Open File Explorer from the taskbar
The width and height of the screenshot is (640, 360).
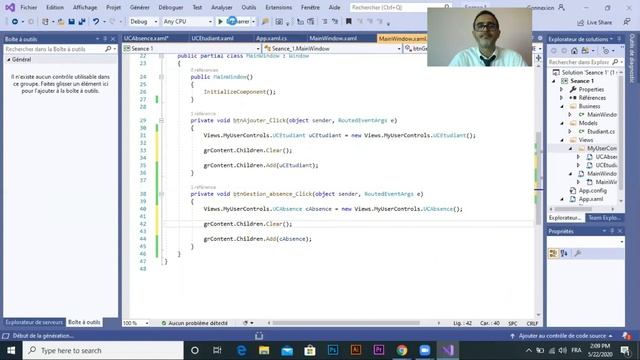point(264,350)
